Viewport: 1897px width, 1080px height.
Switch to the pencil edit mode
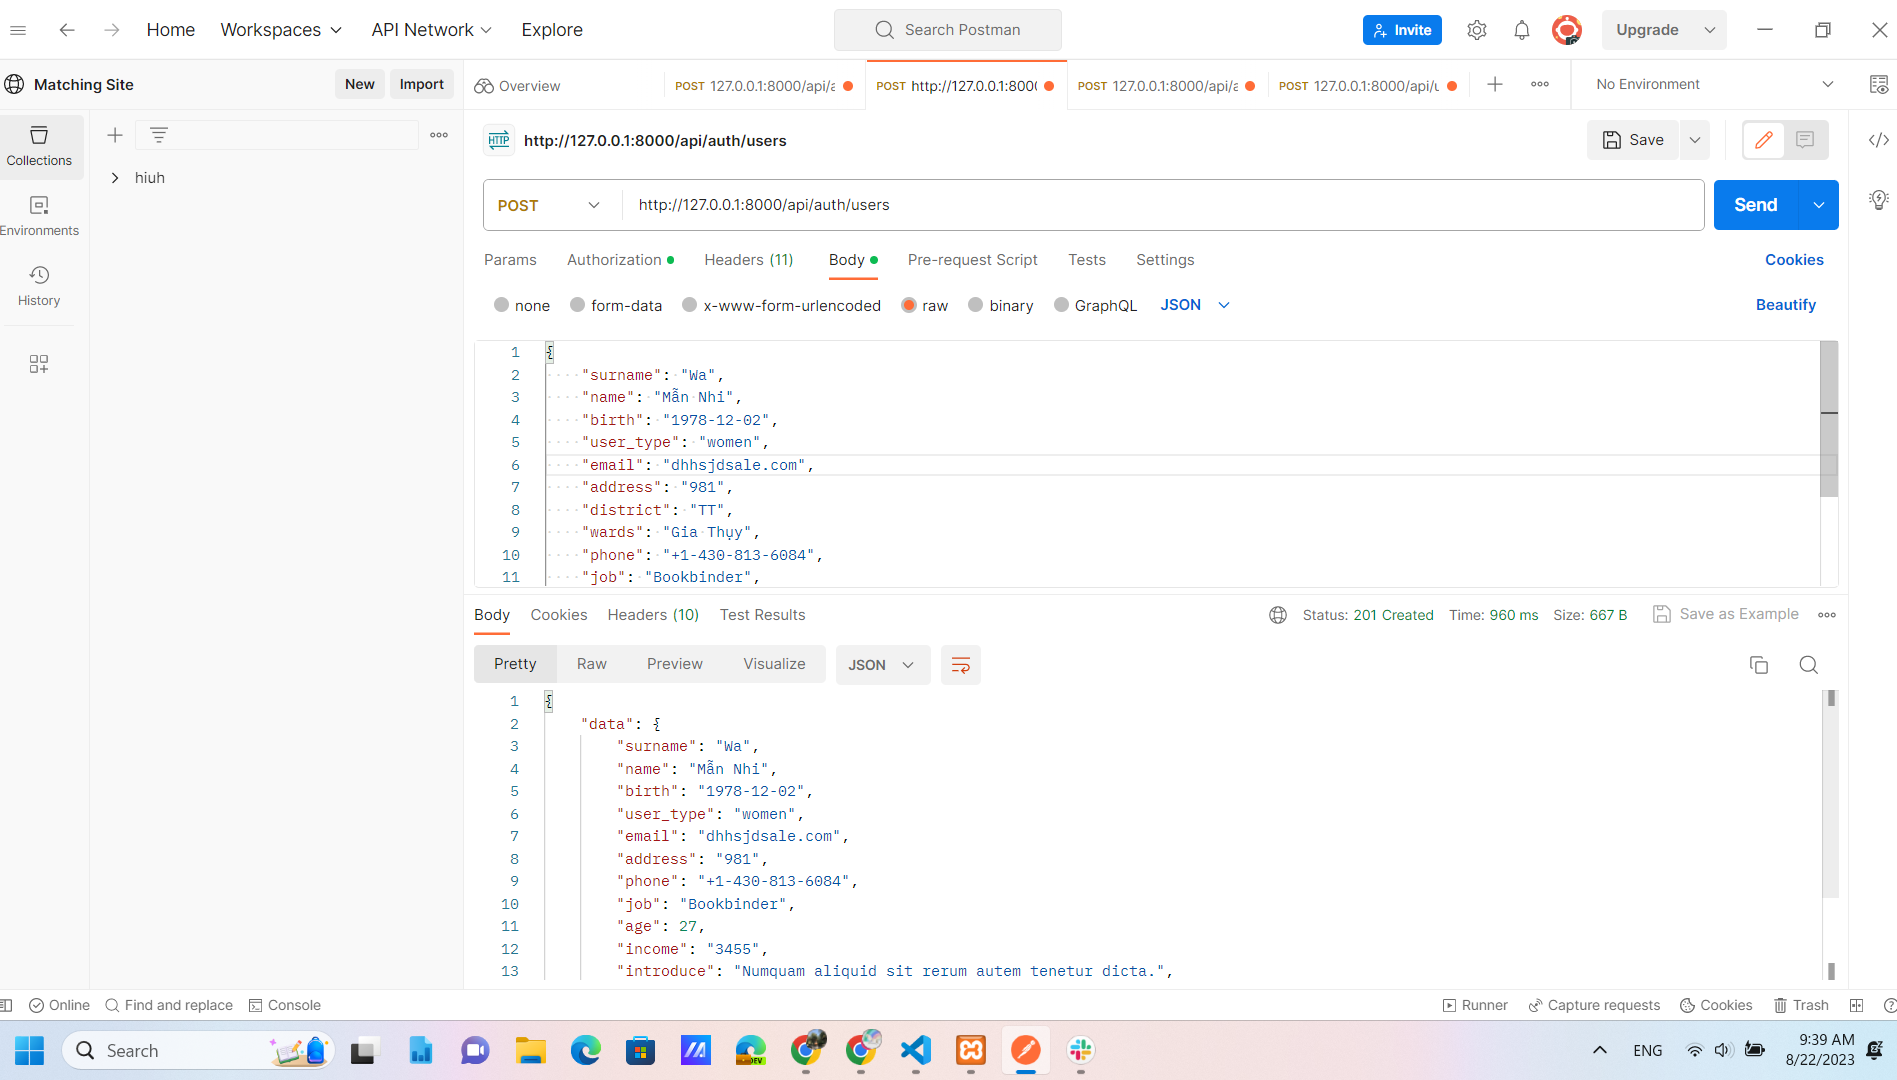click(x=1764, y=140)
